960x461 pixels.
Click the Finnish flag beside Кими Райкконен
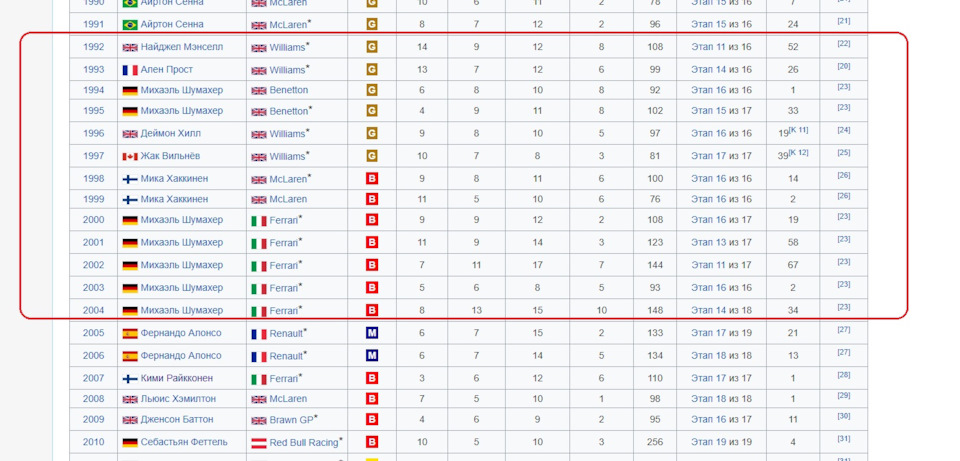coord(130,378)
